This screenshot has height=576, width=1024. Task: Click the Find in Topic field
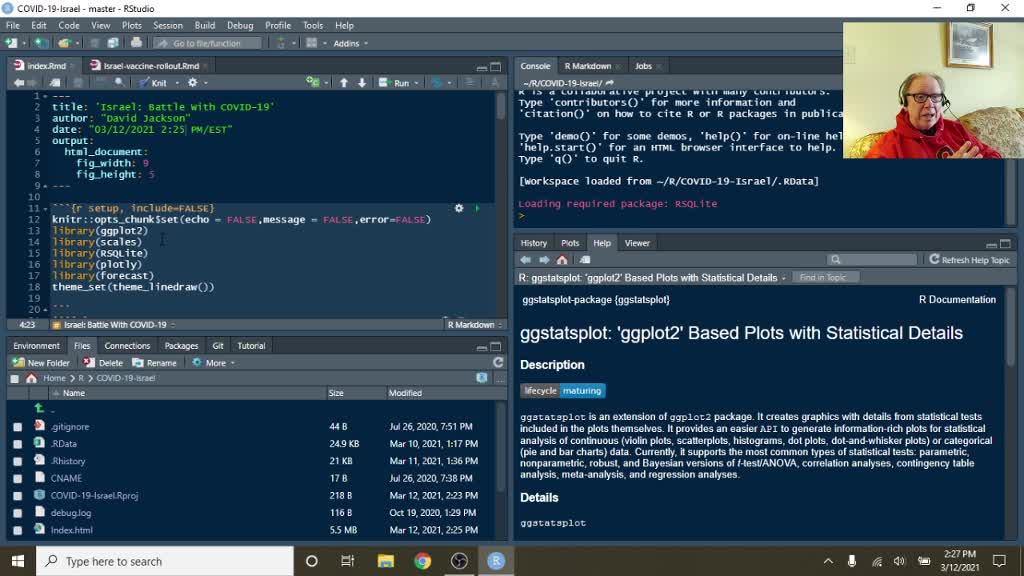[826, 278]
